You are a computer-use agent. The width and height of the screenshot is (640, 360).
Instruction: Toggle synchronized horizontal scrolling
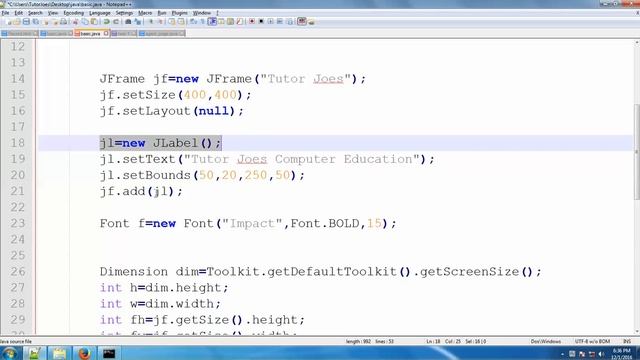[181, 22]
